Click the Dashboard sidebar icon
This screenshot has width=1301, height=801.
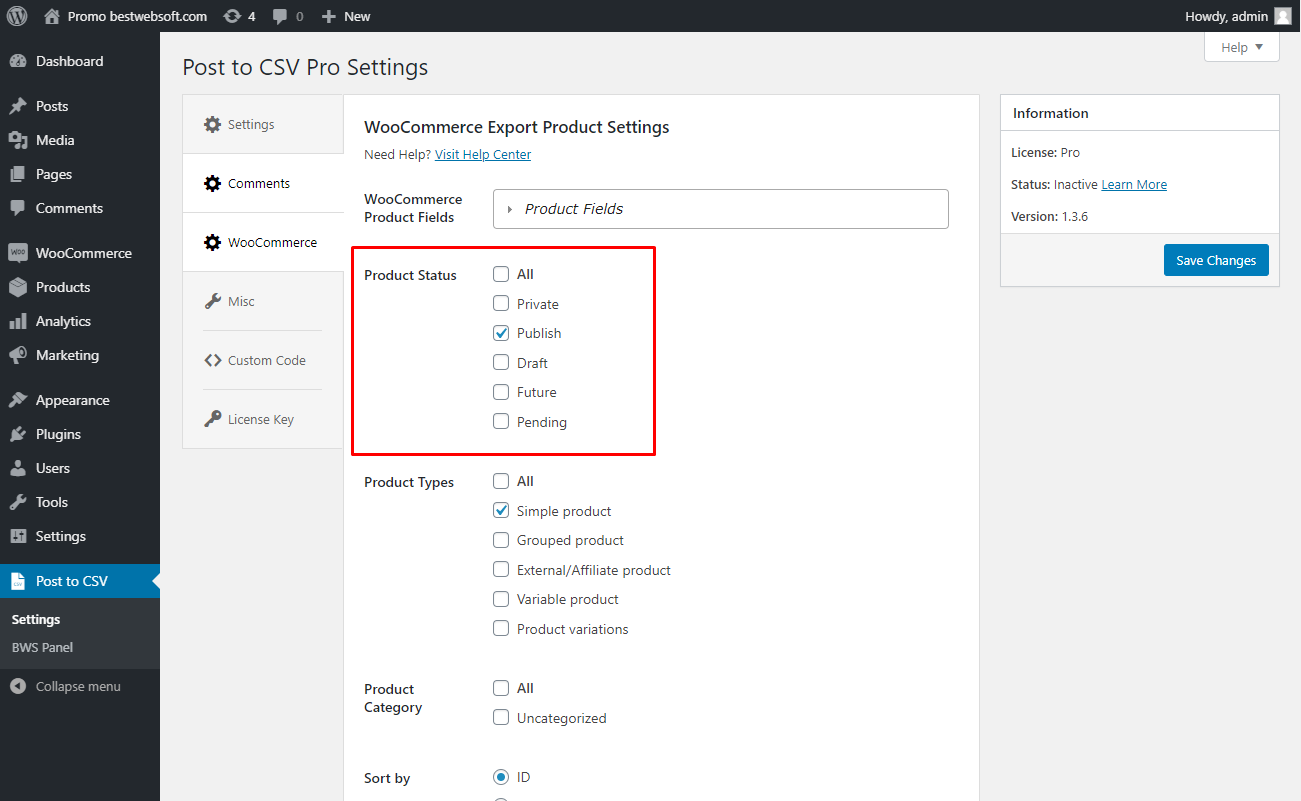[x=18, y=61]
